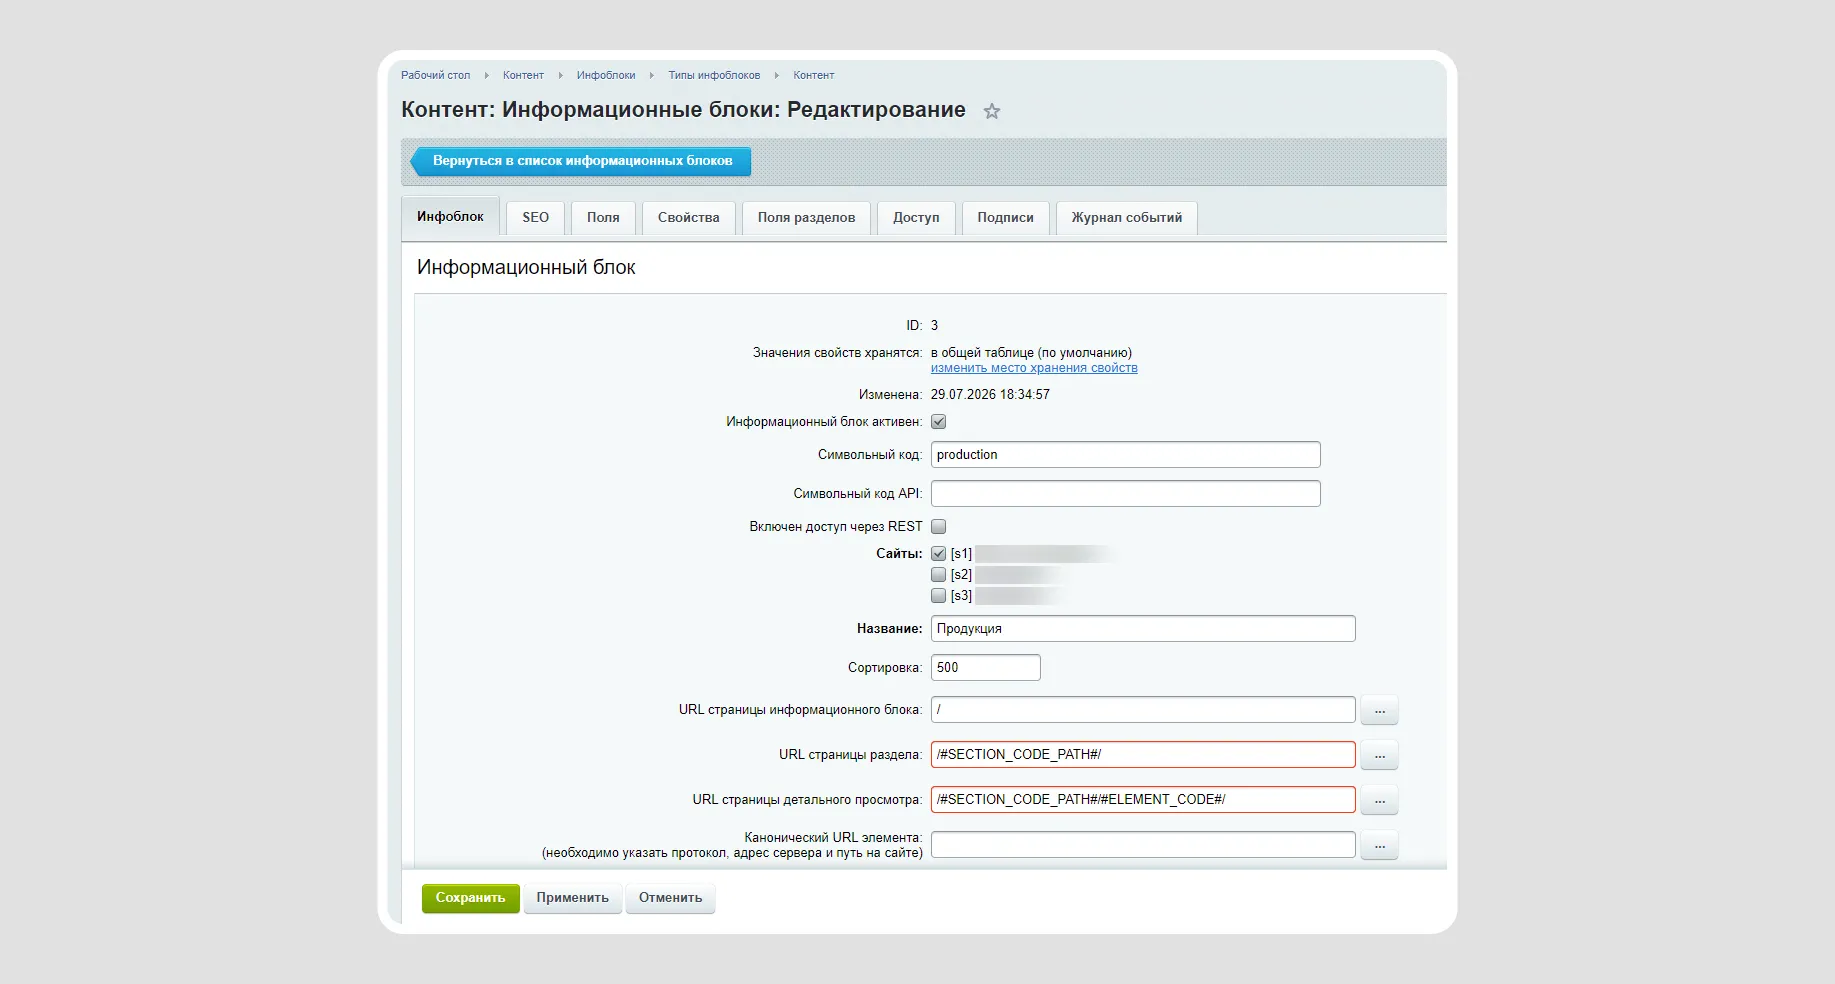Uncheck the [s1] site checkbox
The height and width of the screenshot is (984, 1835).
coord(938,553)
